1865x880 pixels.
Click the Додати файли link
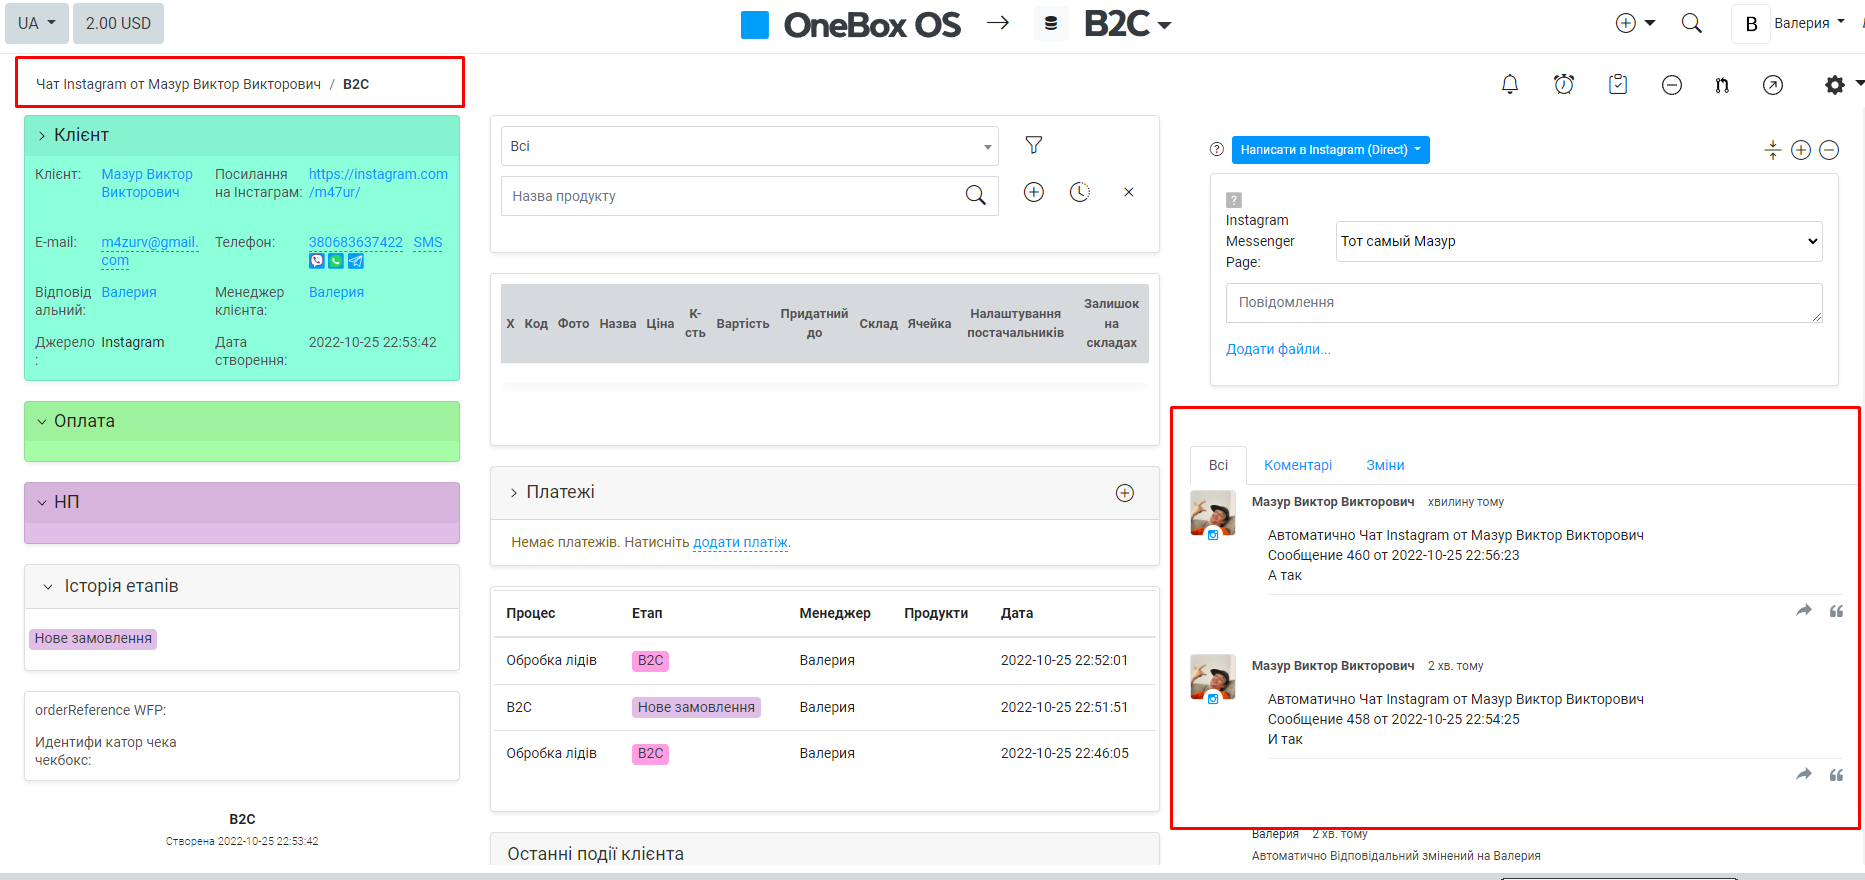click(x=1278, y=349)
